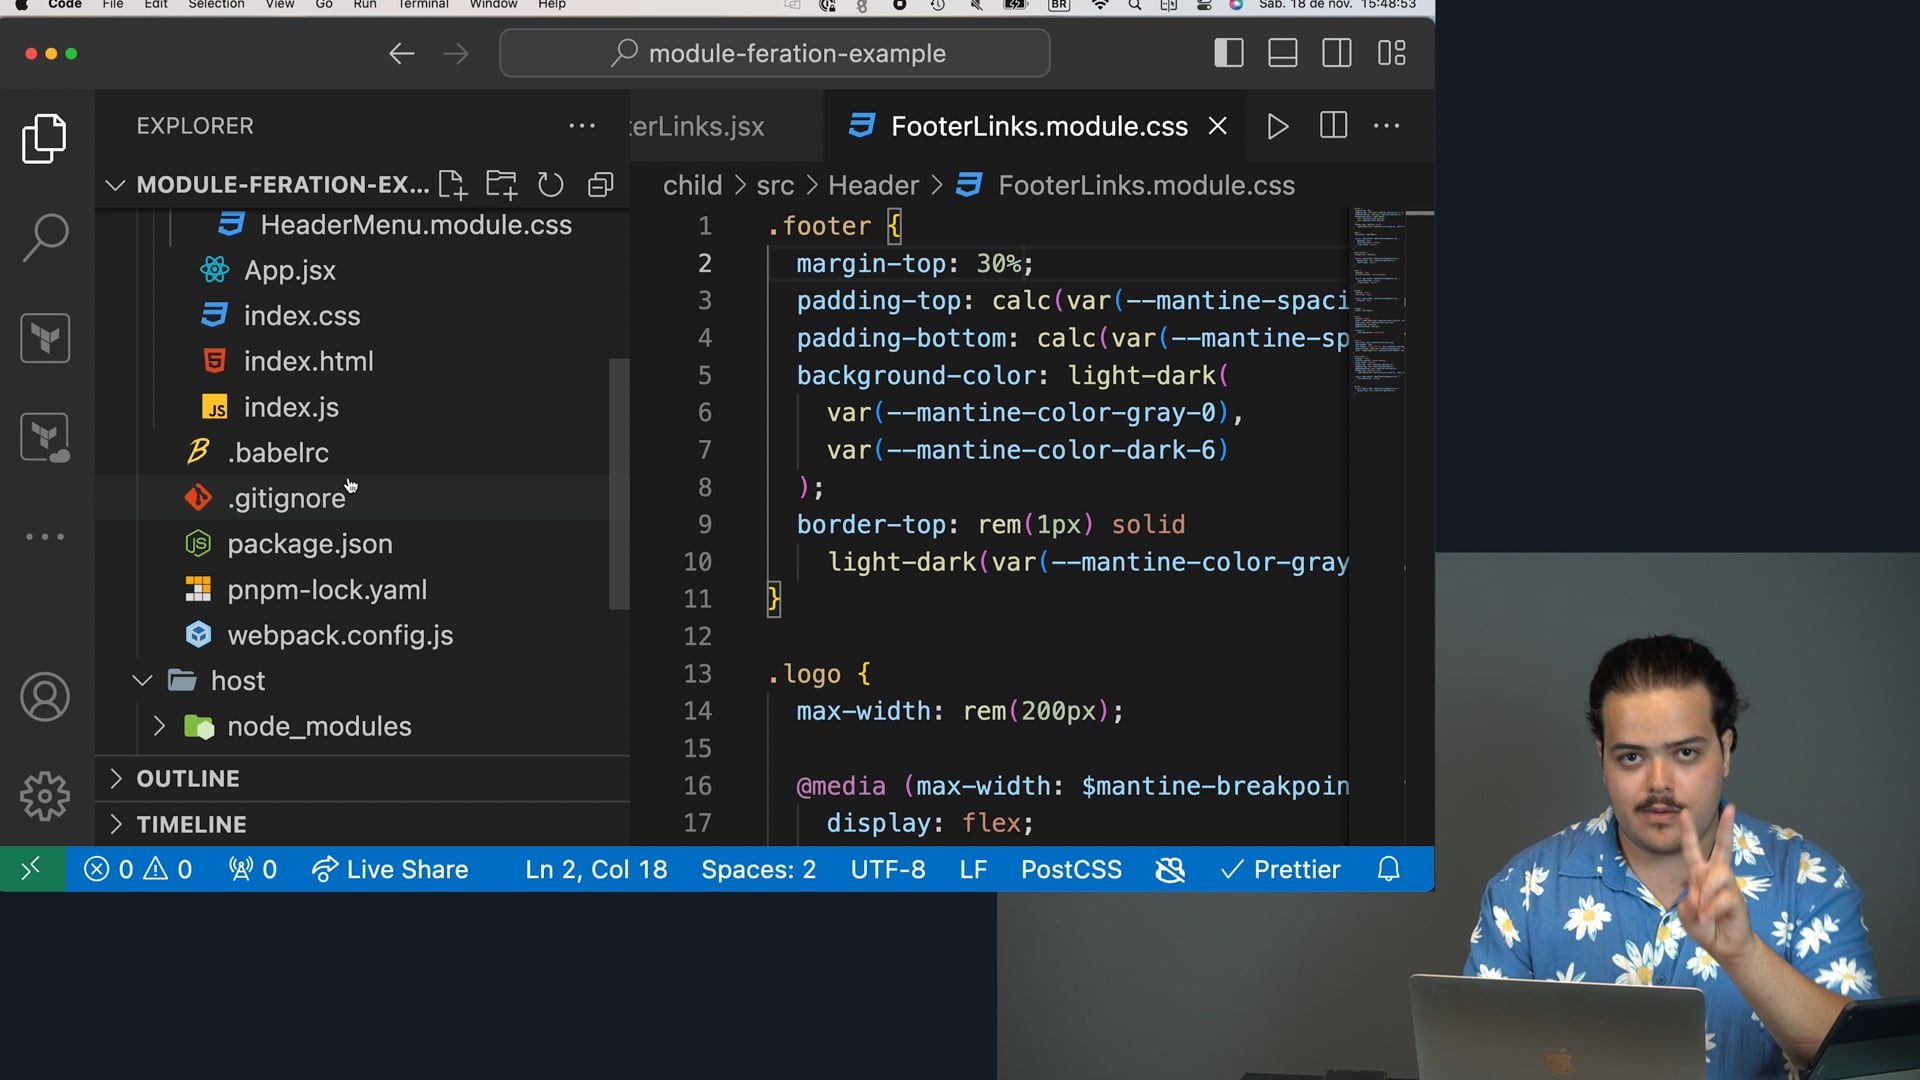The image size is (1920, 1080).
Task: Toggle bottom panel visibility
Action: pos(1282,53)
